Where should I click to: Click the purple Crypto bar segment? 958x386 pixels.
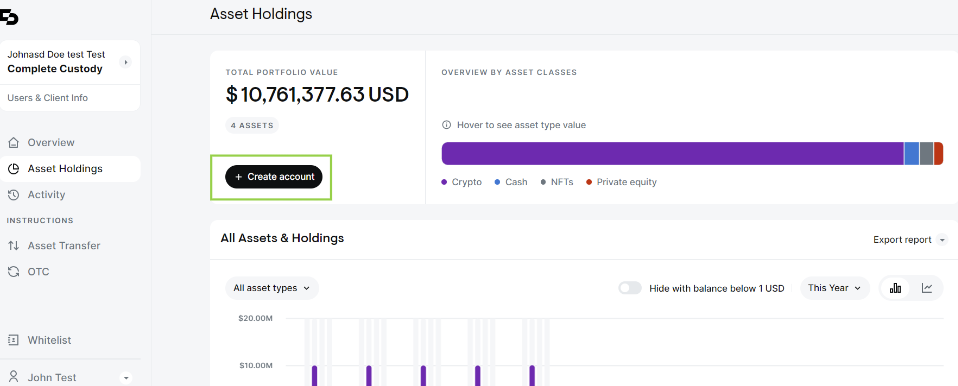point(672,153)
